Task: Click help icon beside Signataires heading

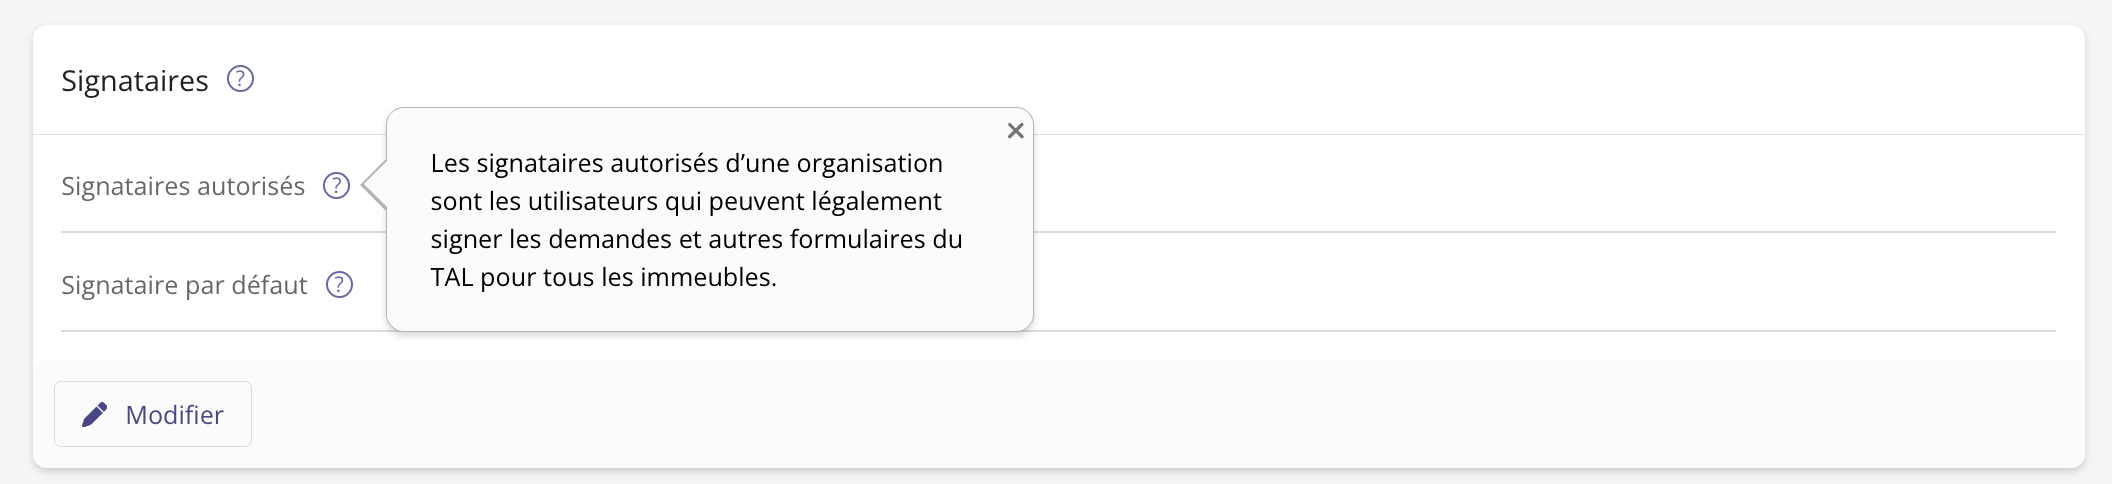Action: point(240,79)
